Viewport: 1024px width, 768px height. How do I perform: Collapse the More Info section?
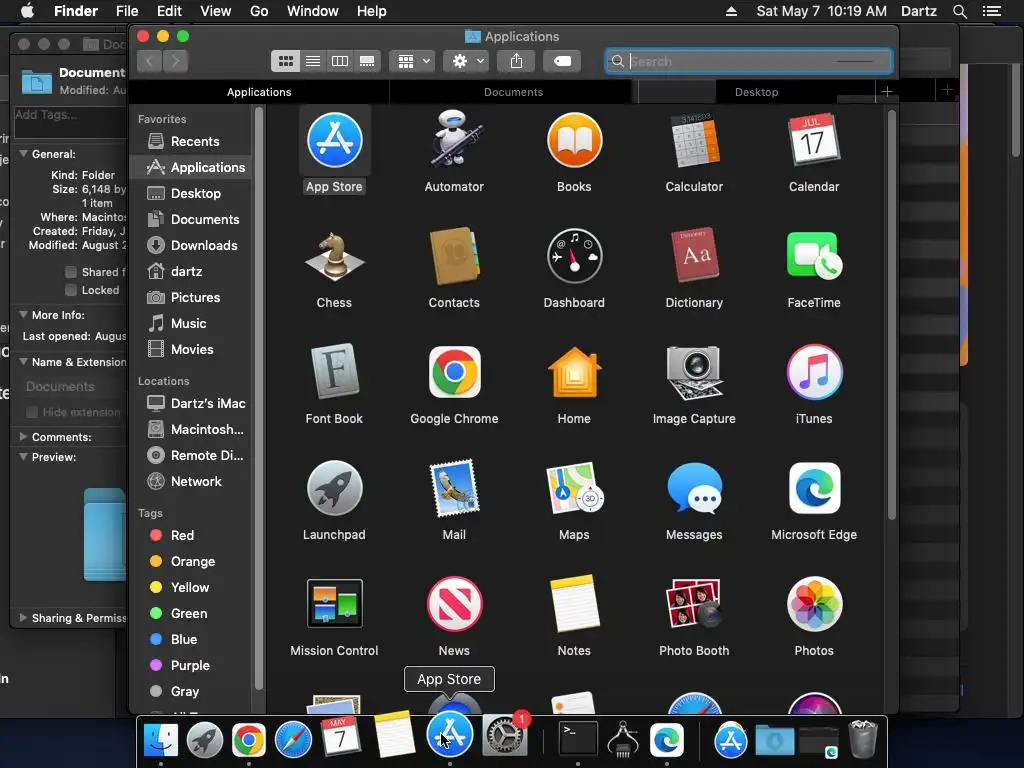[24, 315]
